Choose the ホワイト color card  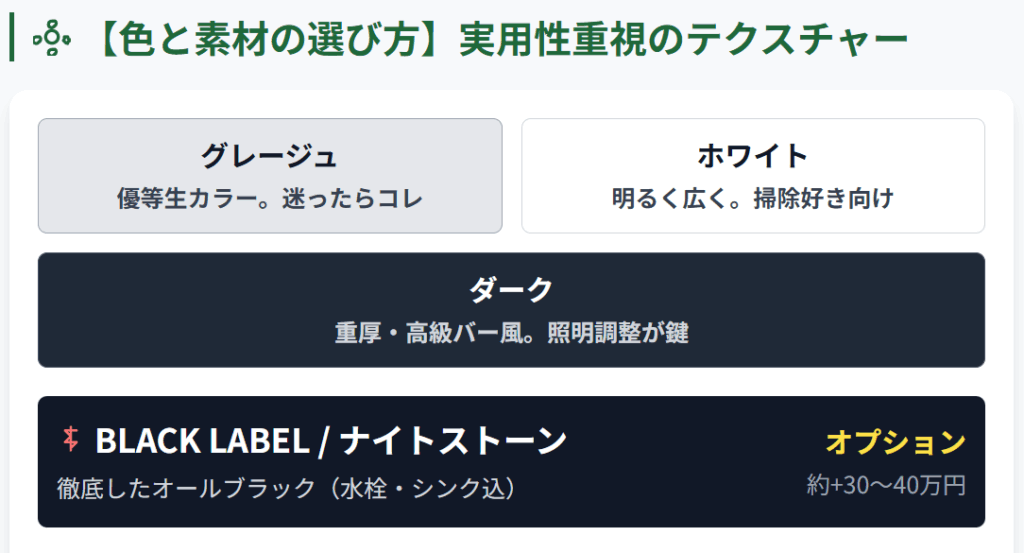tap(752, 176)
